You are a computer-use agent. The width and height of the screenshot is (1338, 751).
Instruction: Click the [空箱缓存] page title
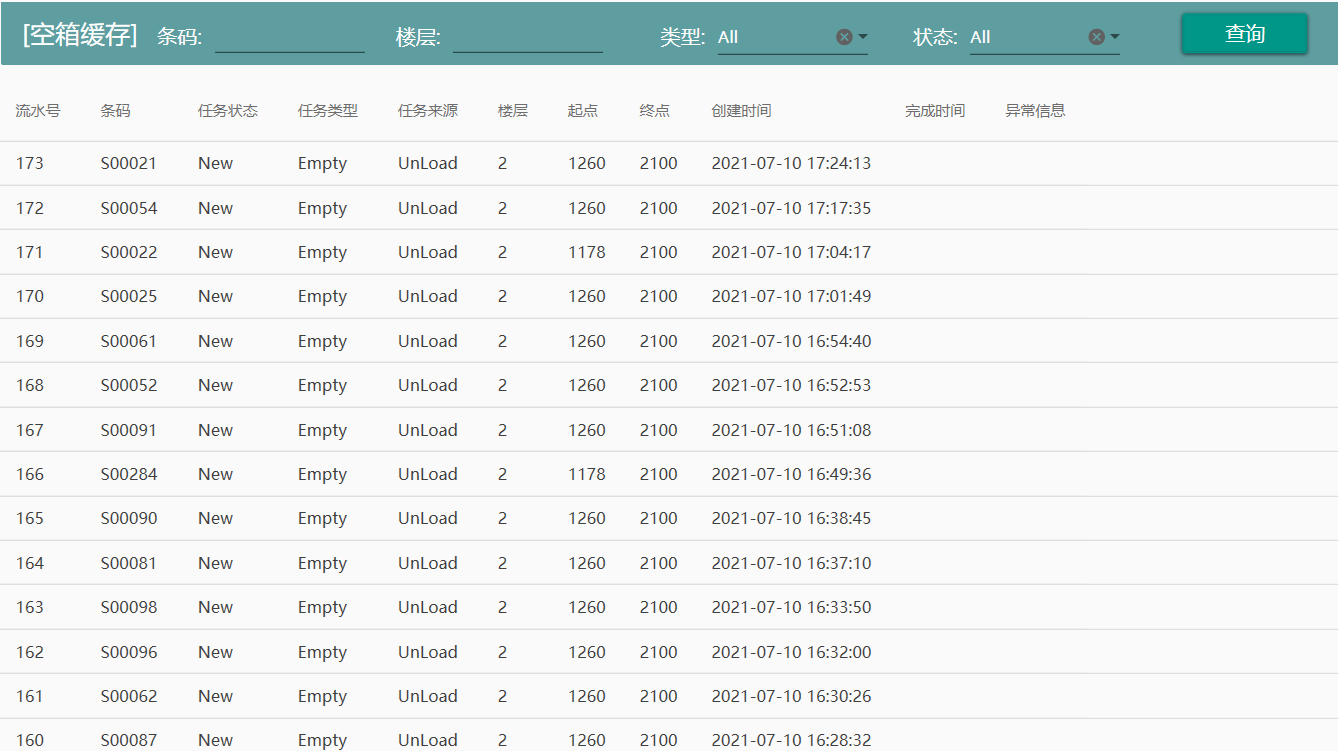pyautogui.click(x=80, y=35)
